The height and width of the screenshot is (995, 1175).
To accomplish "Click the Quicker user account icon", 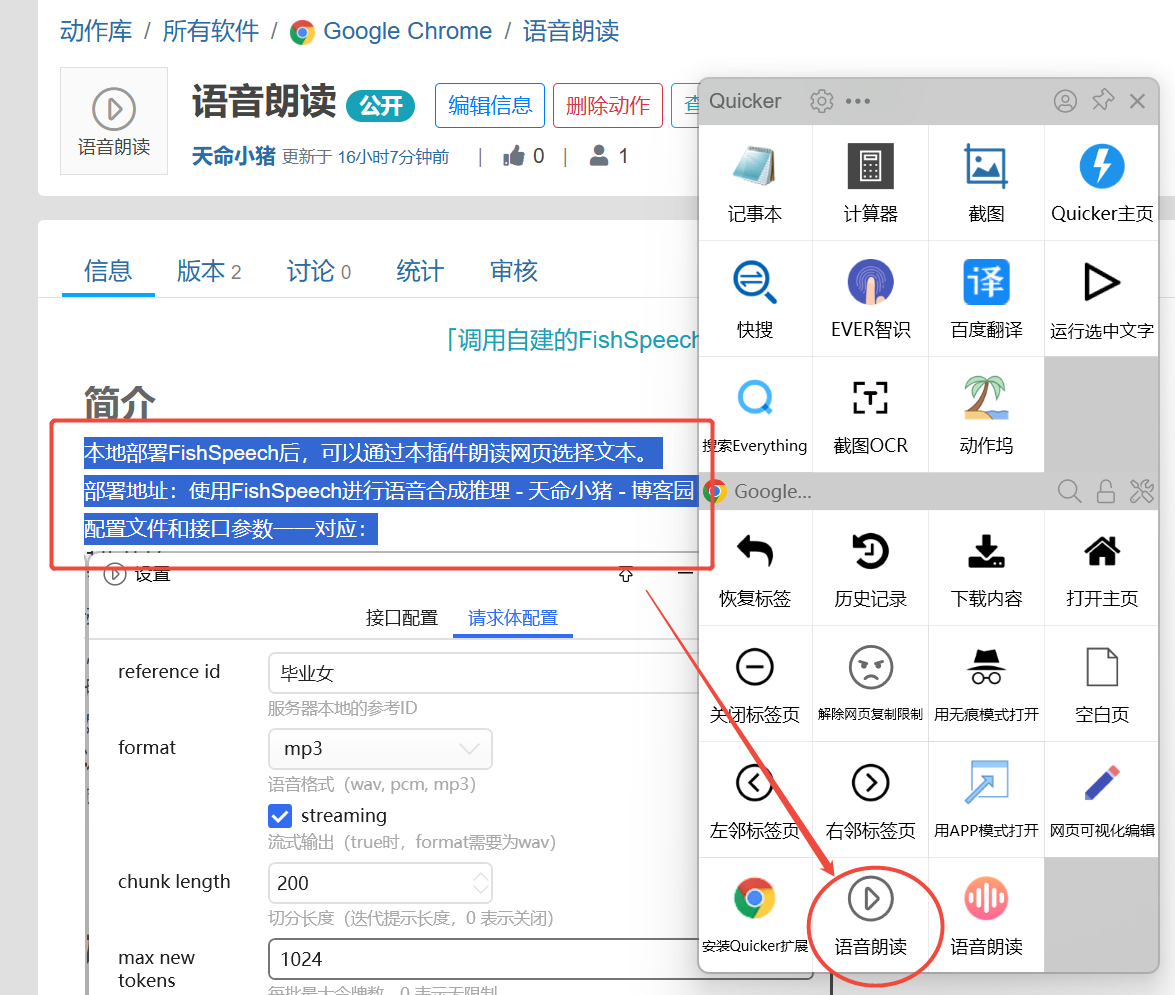I will click(1065, 100).
